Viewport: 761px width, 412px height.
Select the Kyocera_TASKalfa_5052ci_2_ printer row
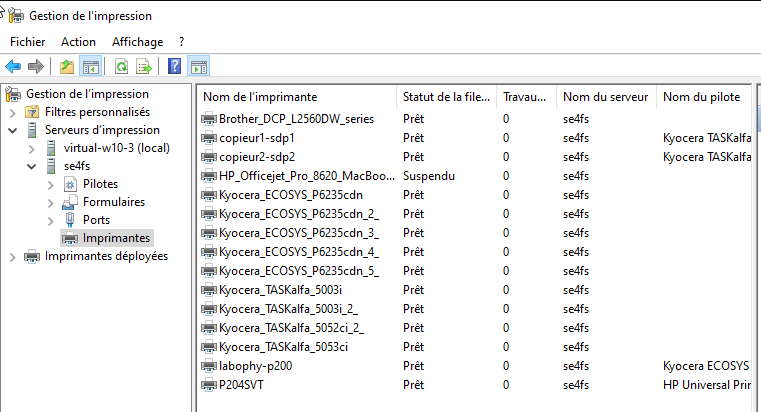tap(476, 328)
